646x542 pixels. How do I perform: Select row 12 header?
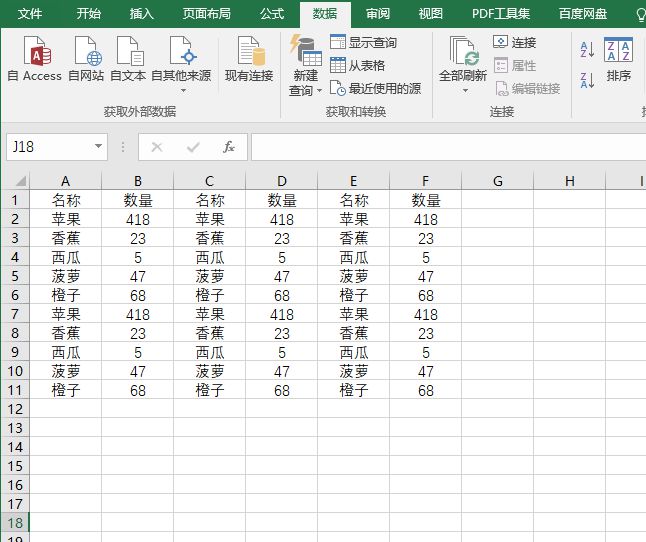click(x=15, y=409)
